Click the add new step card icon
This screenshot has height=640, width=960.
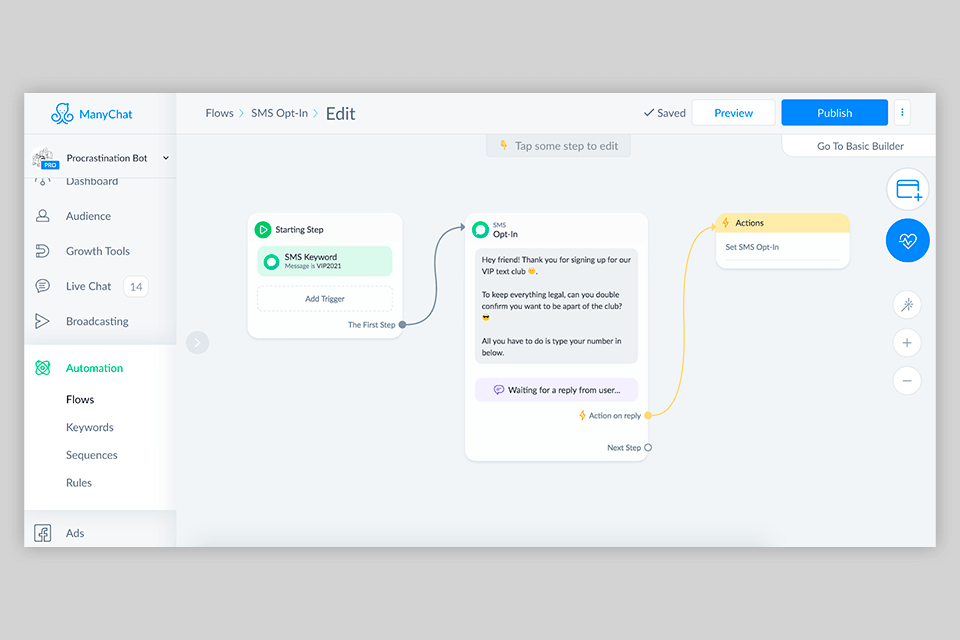point(907,189)
